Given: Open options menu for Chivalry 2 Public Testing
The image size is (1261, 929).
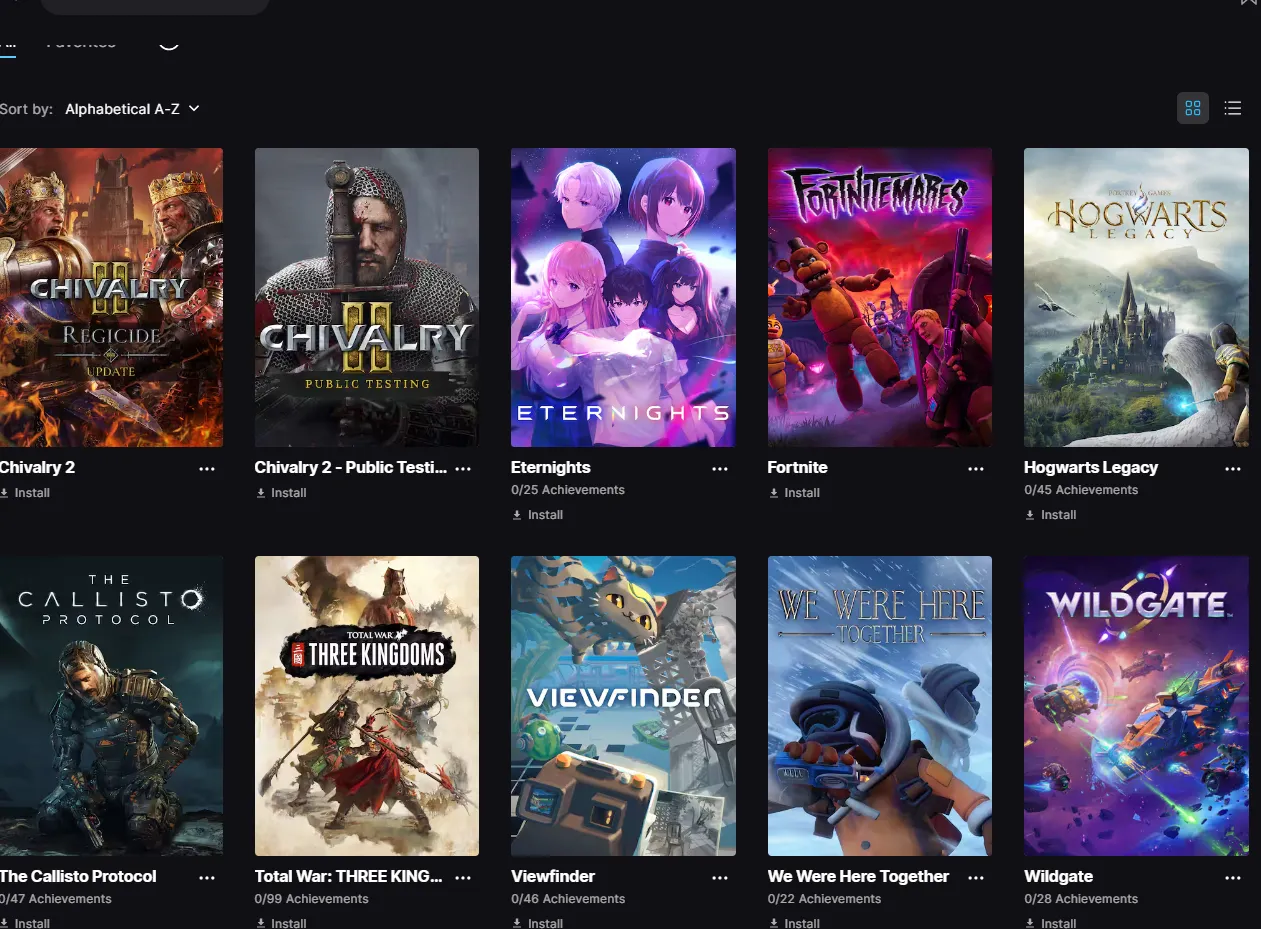Looking at the screenshot, I should pos(463,468).
